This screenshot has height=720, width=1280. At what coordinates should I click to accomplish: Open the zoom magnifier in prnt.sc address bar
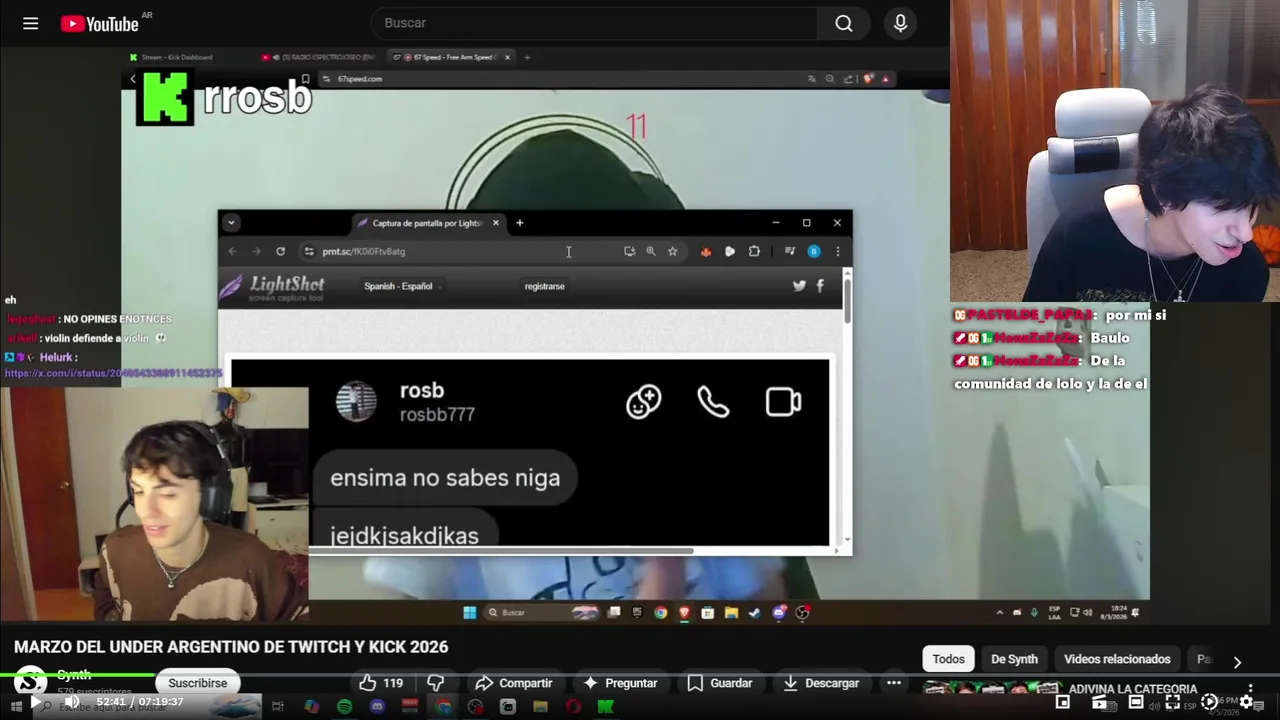[x=651, y=251]
